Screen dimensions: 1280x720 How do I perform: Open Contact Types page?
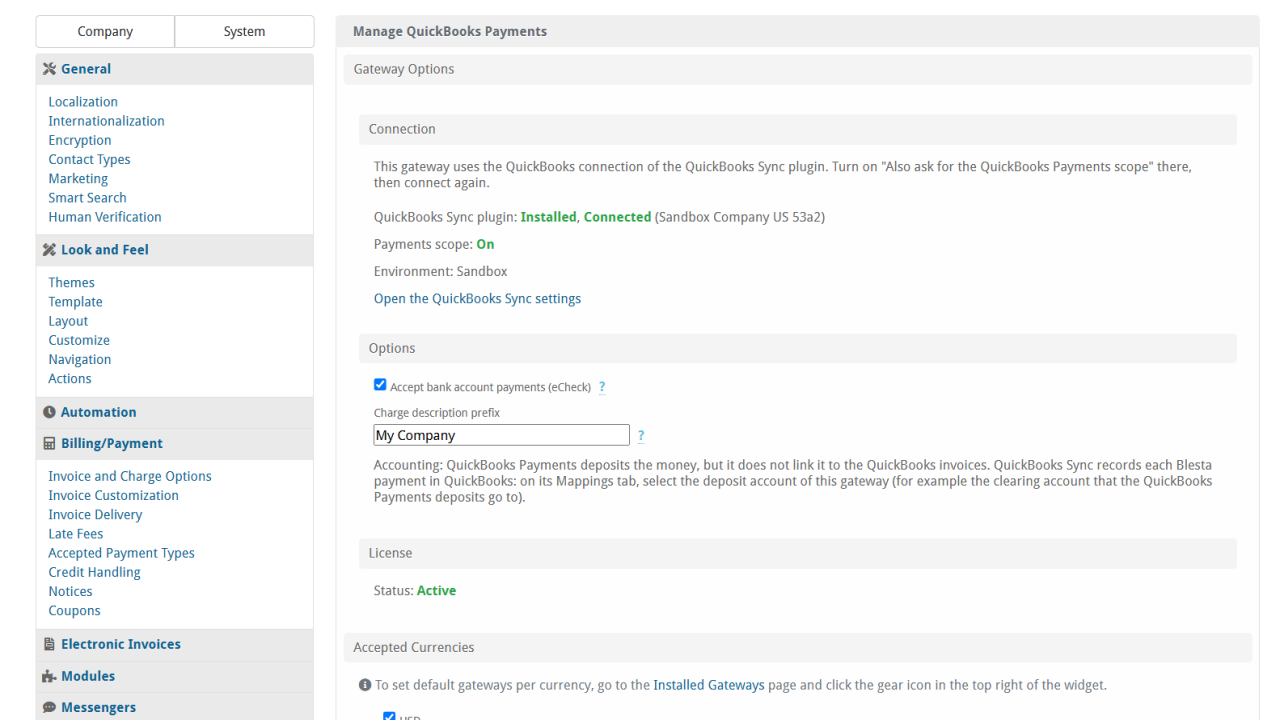click(89, 159)
